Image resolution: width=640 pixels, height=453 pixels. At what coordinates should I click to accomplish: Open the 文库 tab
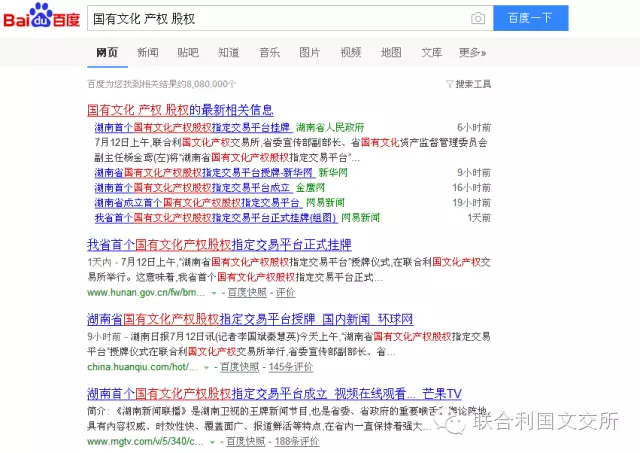[x=432, y=52]
